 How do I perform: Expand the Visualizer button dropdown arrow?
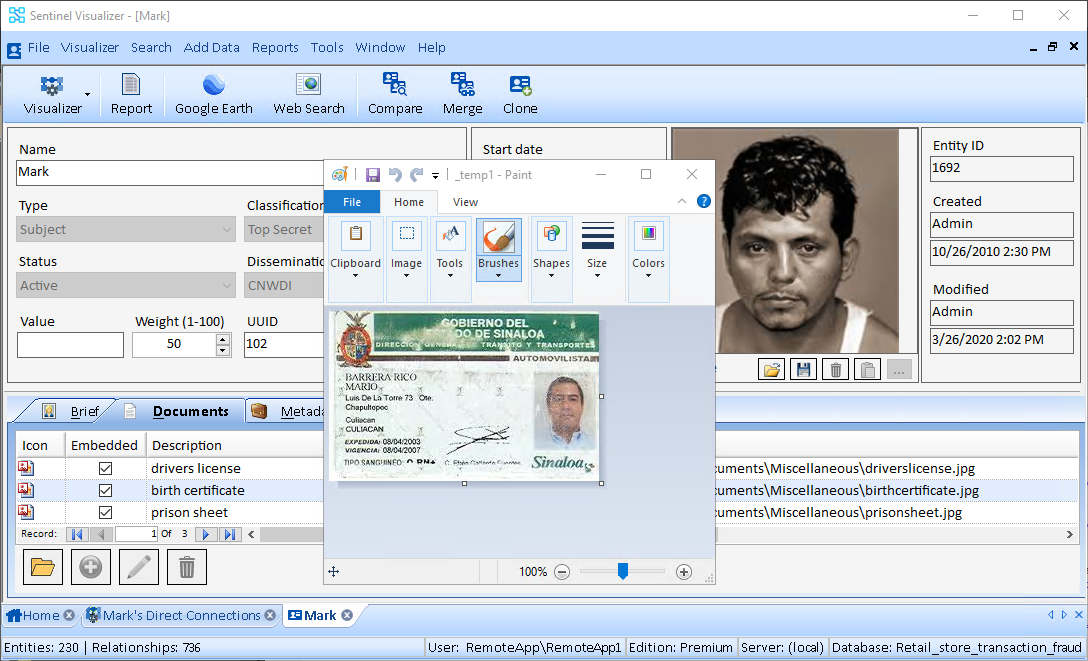coord(87,95)
